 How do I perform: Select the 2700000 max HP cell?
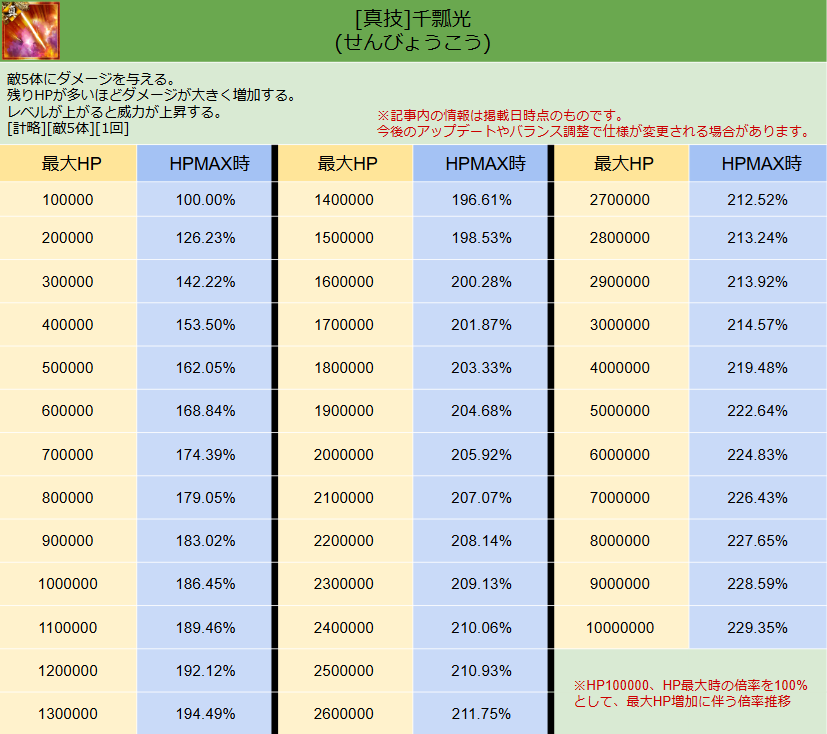(x=620, y=200)
